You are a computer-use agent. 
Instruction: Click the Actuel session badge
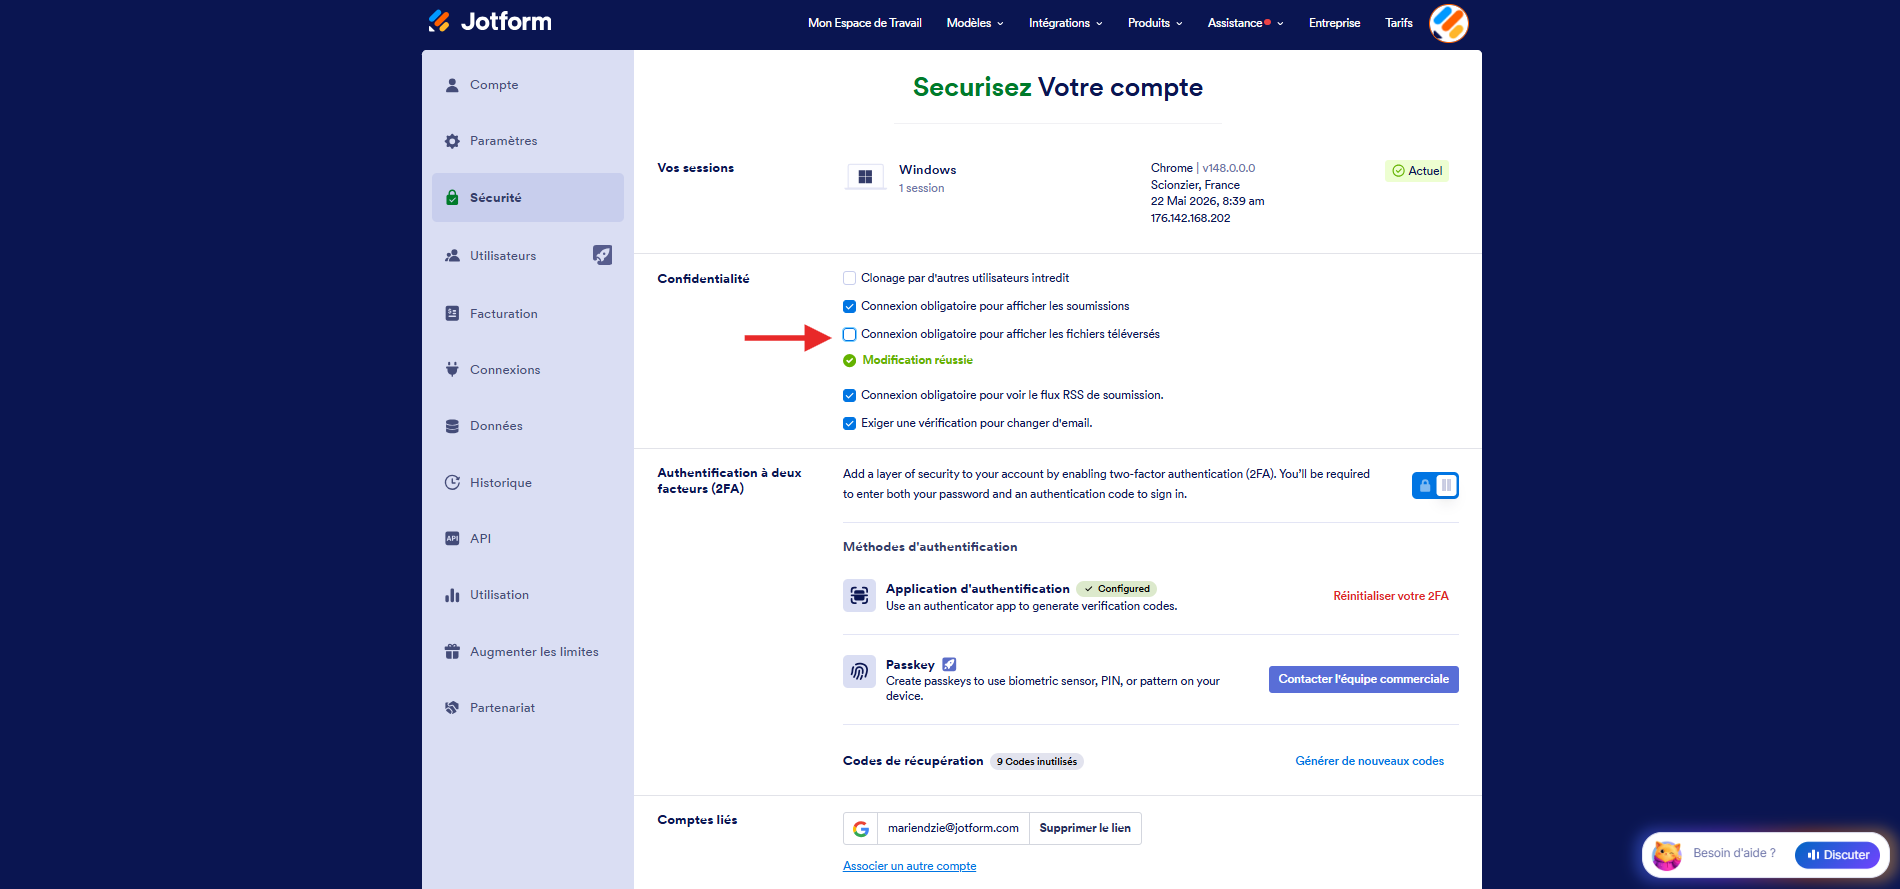[x=1417, y=171]
